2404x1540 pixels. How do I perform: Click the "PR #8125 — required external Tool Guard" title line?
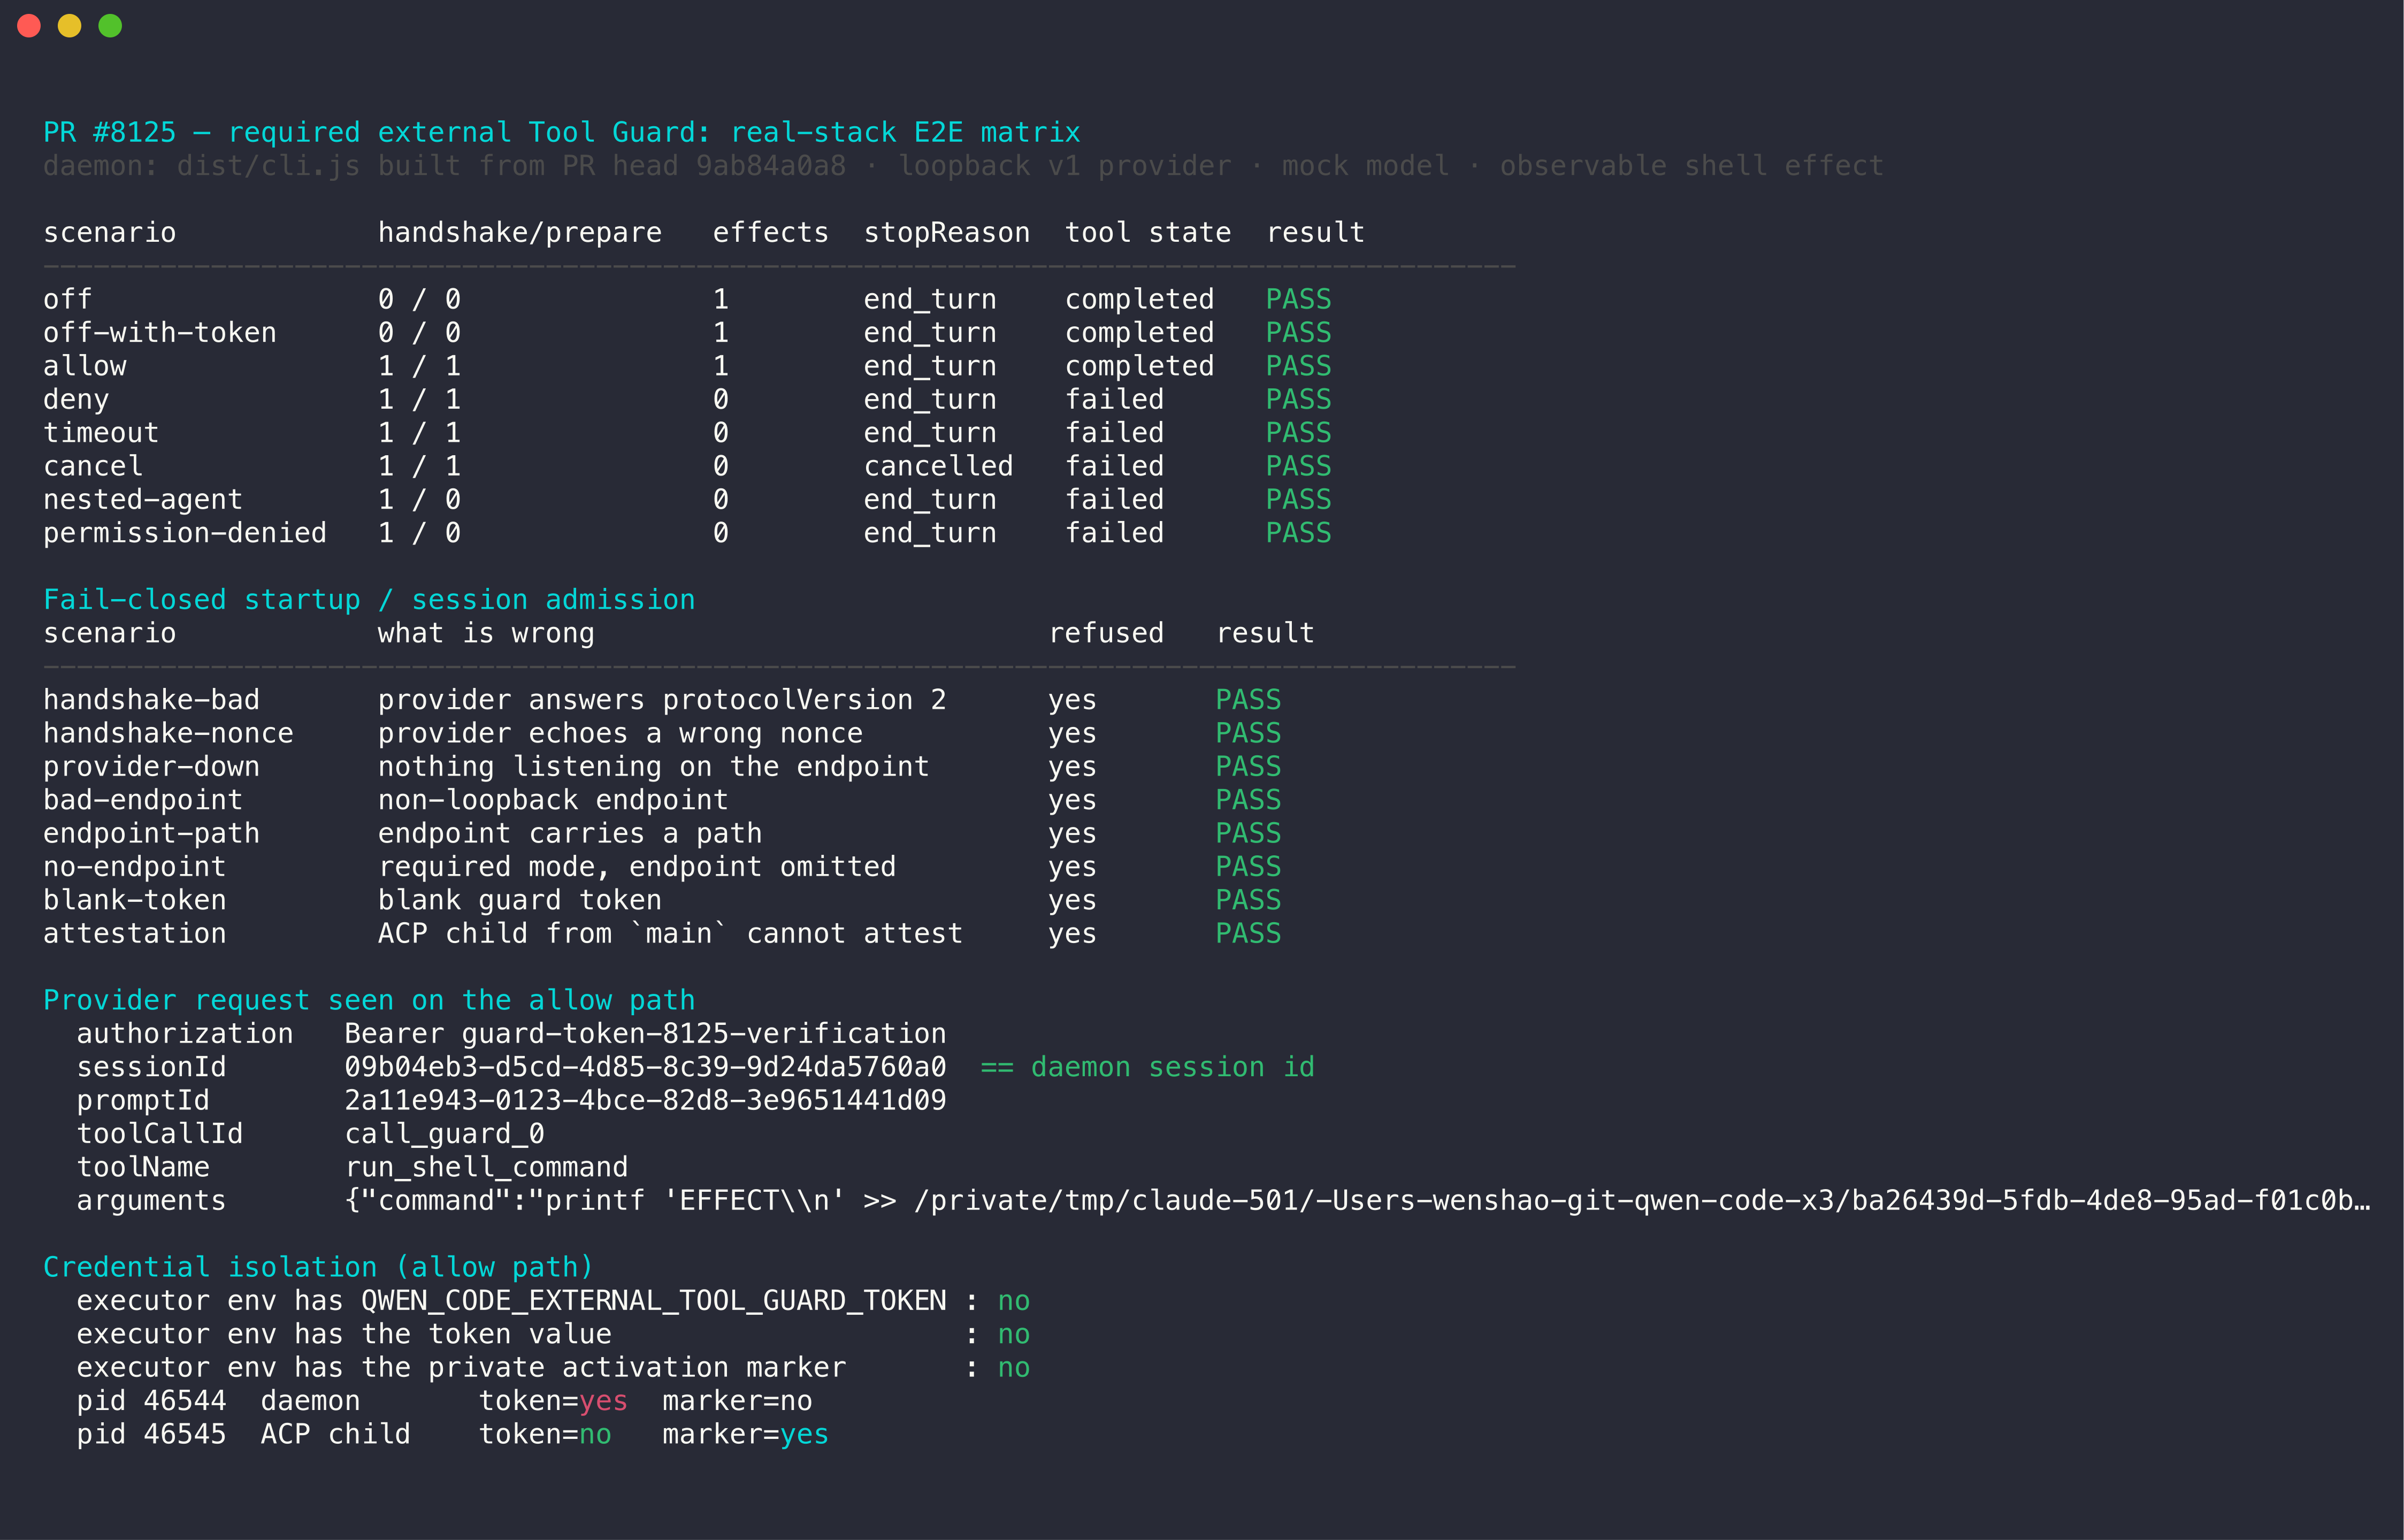click(562, 132)
